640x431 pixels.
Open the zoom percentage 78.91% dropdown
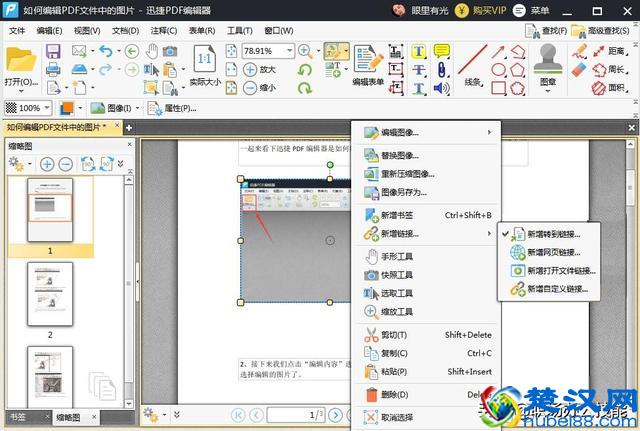click(x=288, y=51)
